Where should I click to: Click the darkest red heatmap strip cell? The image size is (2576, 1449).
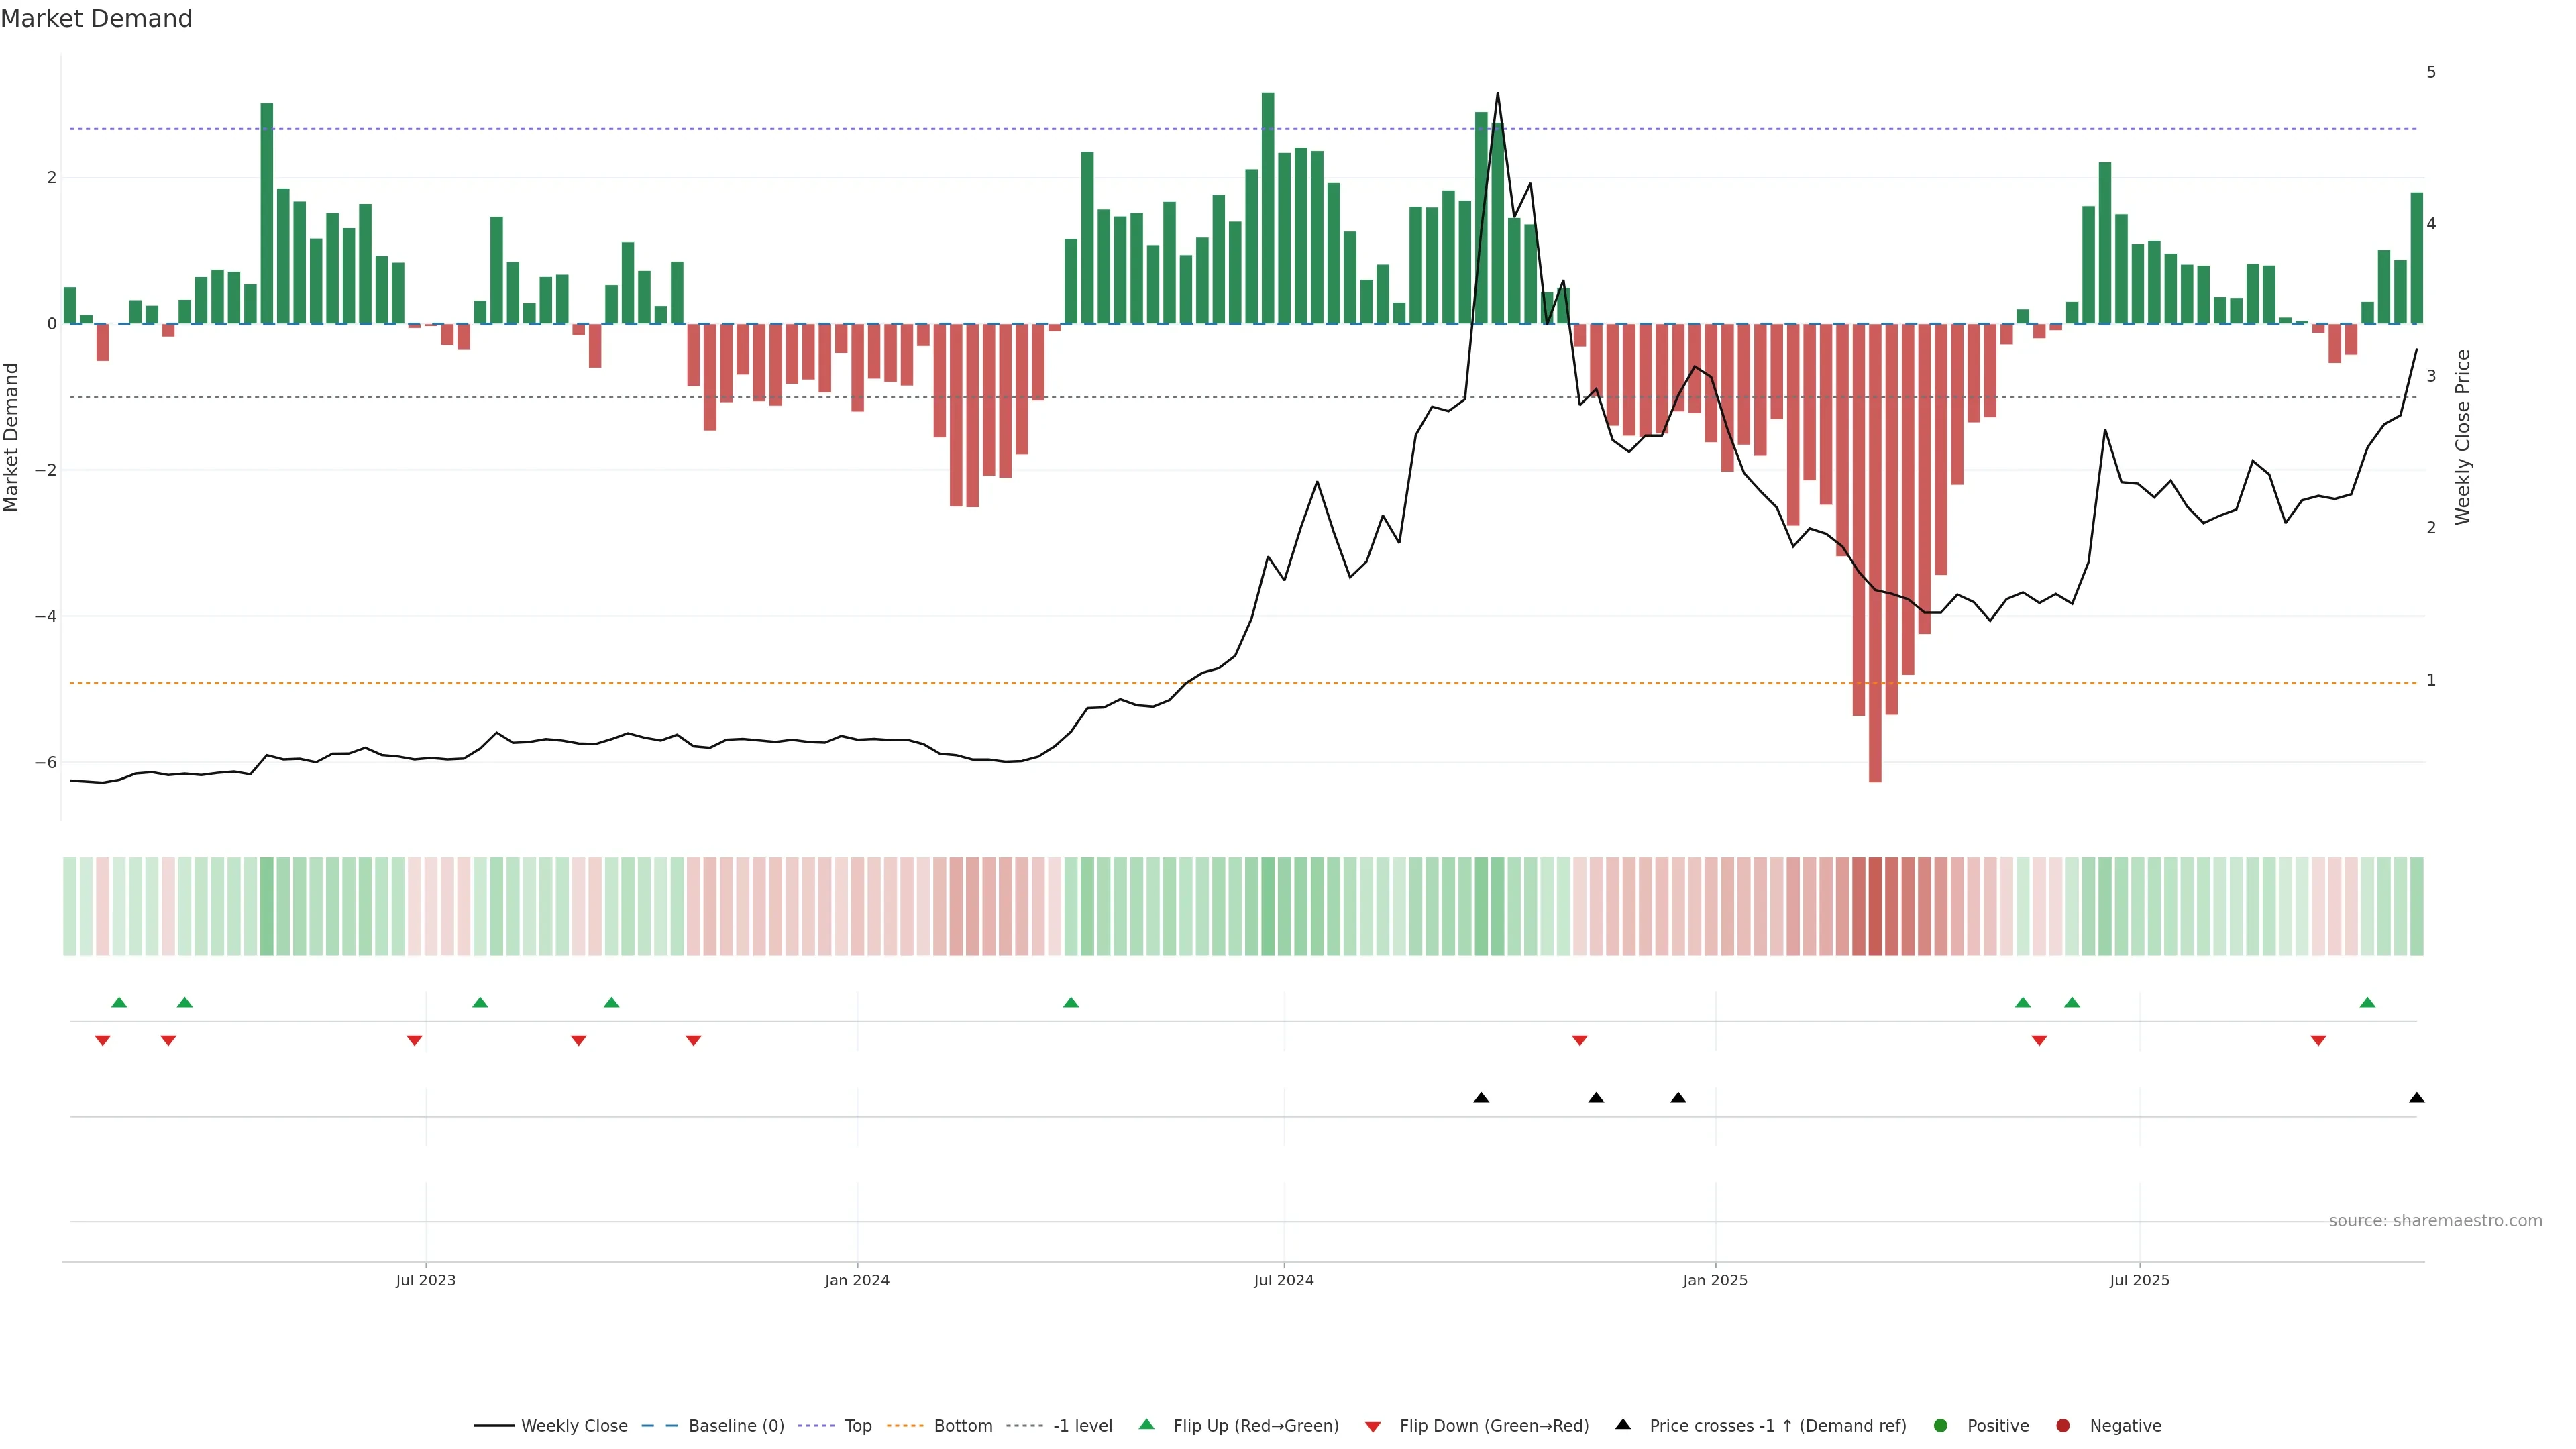pos(1875,906)
